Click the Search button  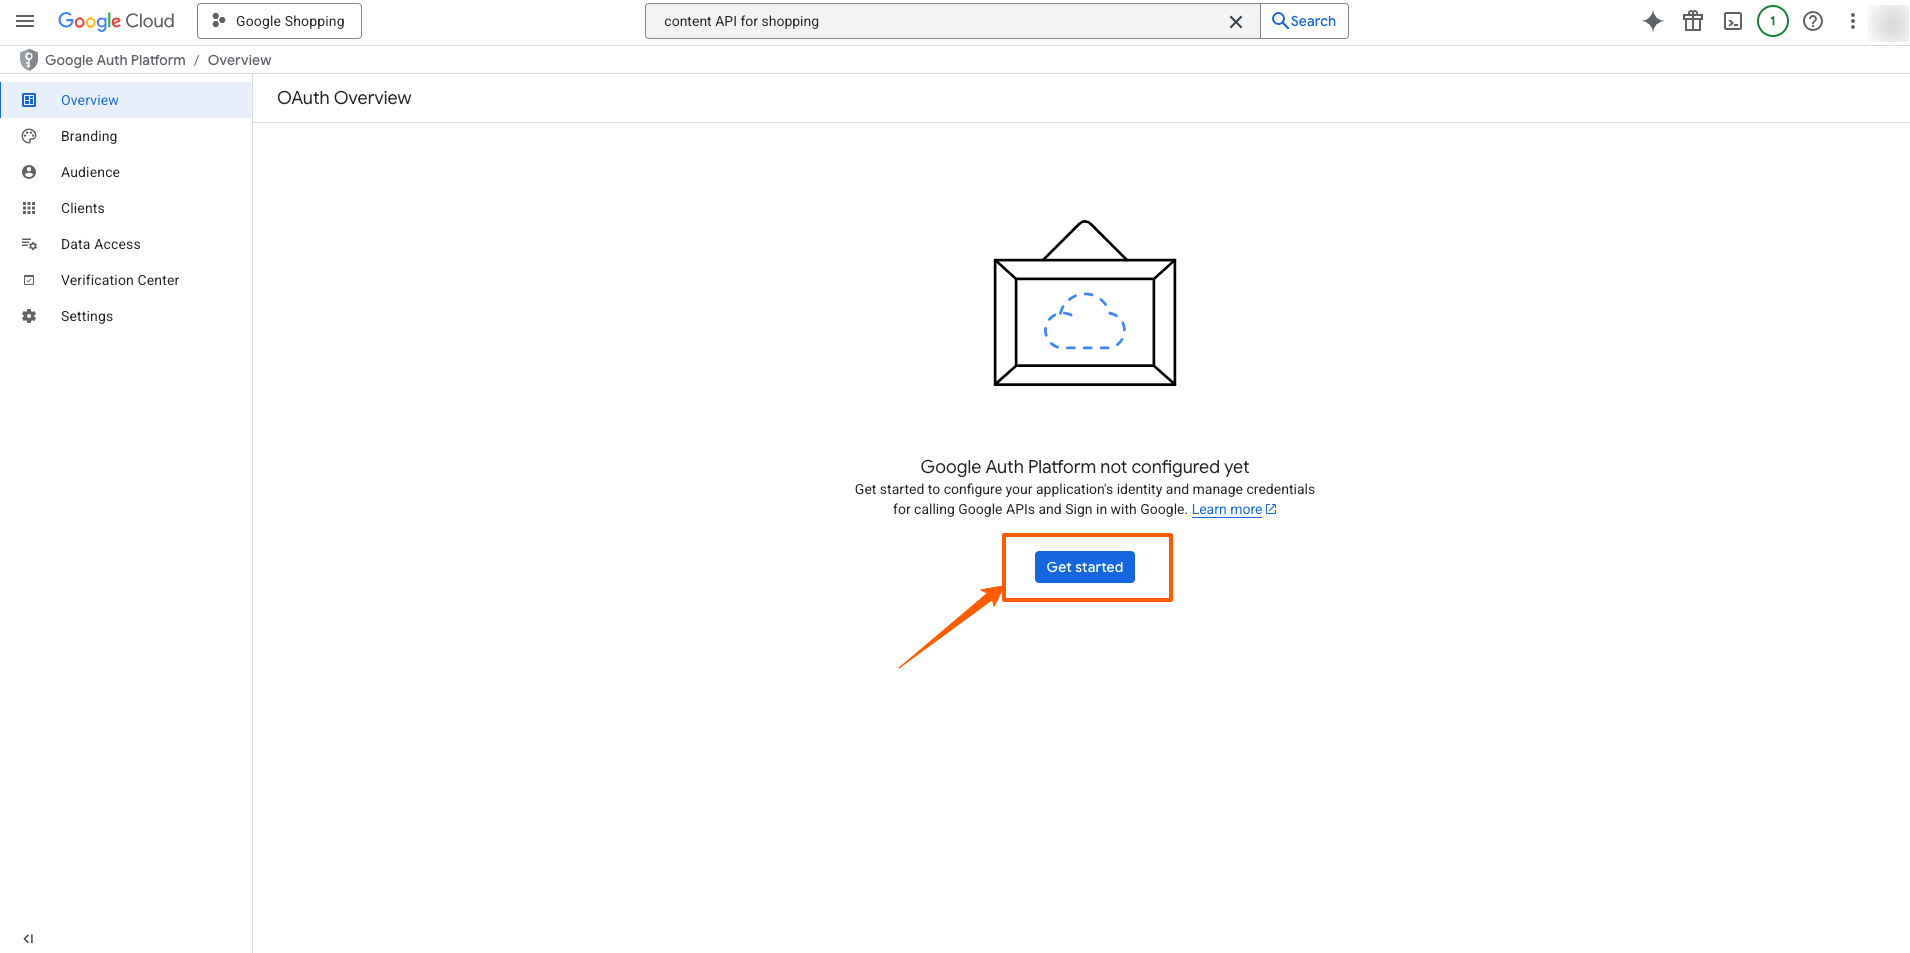click(x=1304, y=21)
